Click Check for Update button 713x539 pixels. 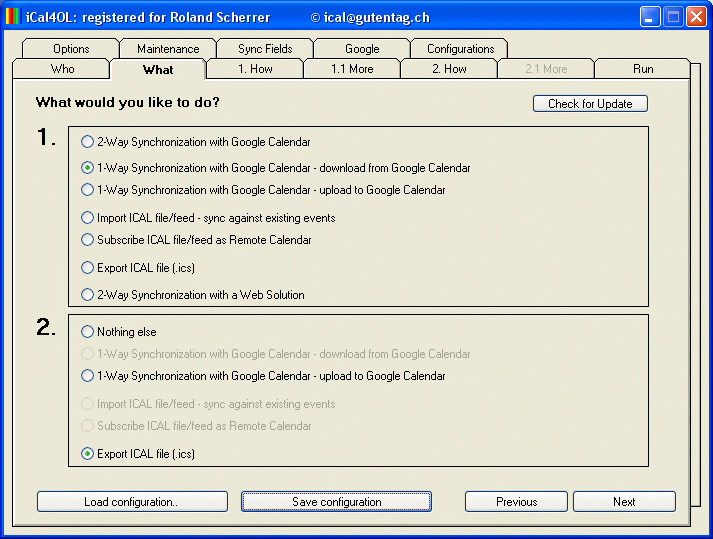pos(590,104)
